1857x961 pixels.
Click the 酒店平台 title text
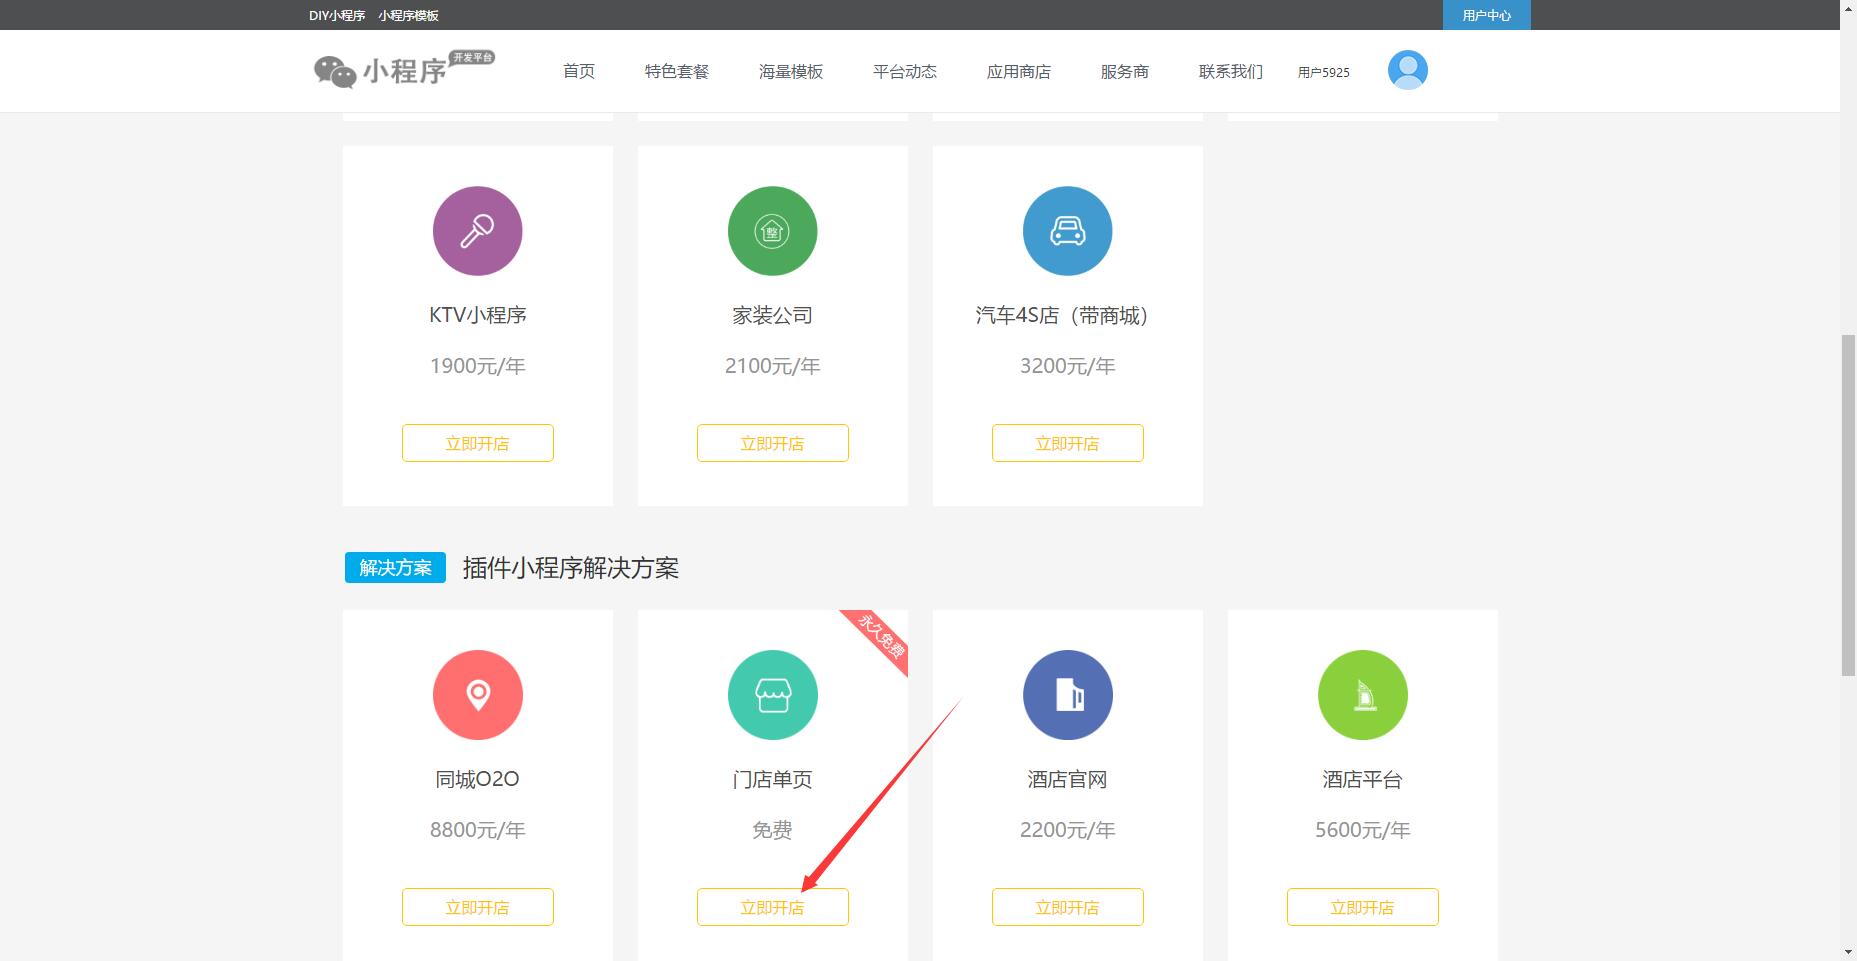1362,779
